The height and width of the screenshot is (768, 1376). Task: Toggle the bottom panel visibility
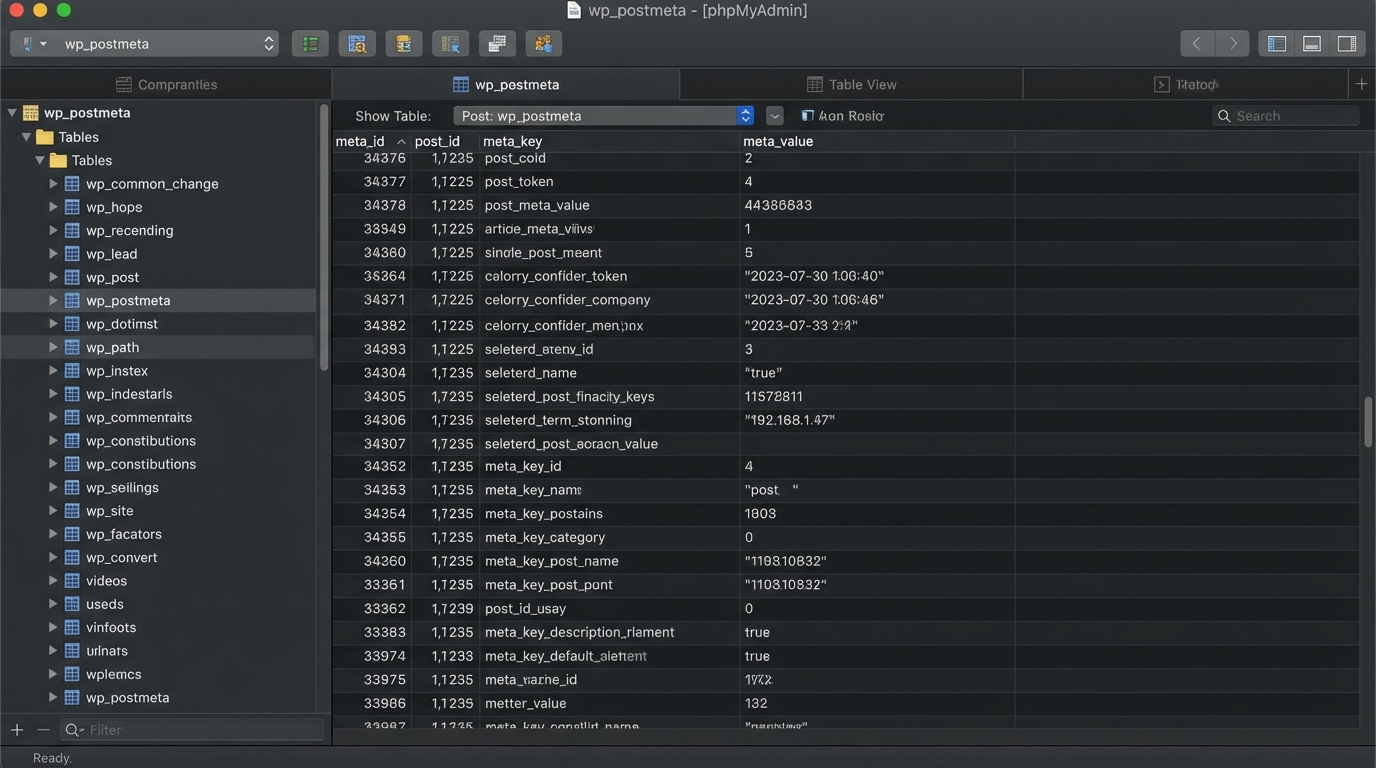tap(1312, 44)
